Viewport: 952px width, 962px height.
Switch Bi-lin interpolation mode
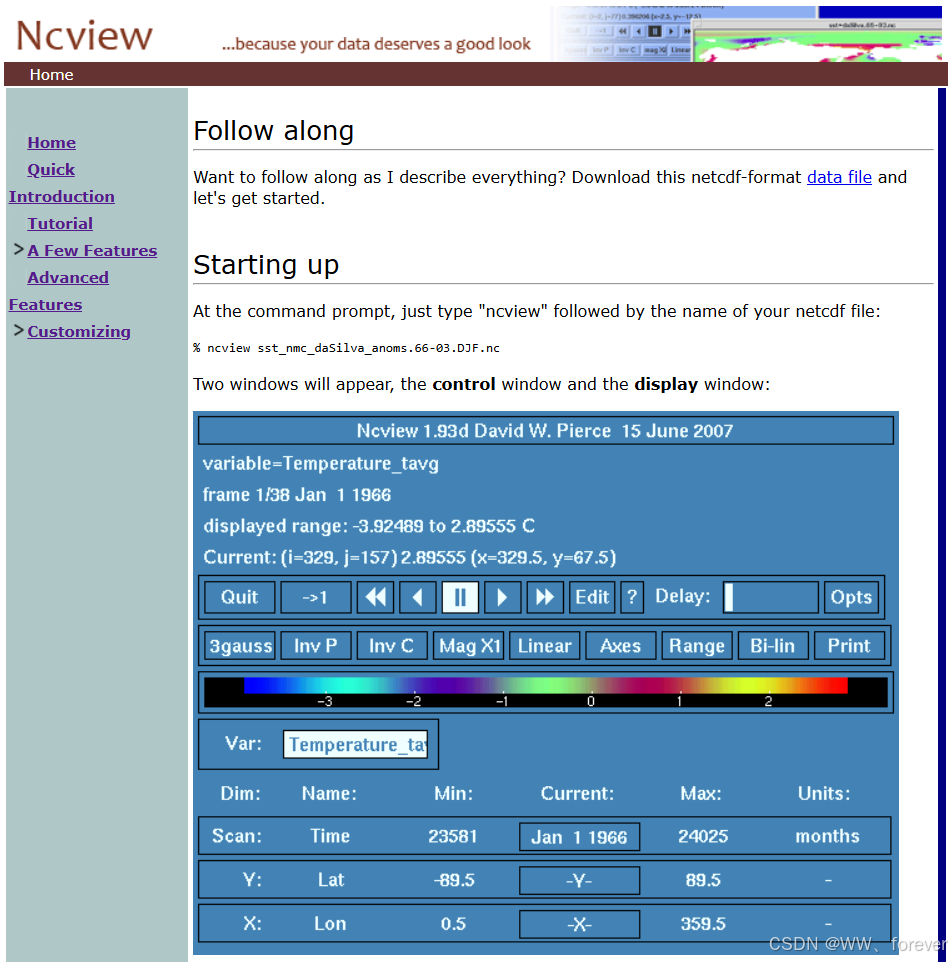[x=772, y=645]
